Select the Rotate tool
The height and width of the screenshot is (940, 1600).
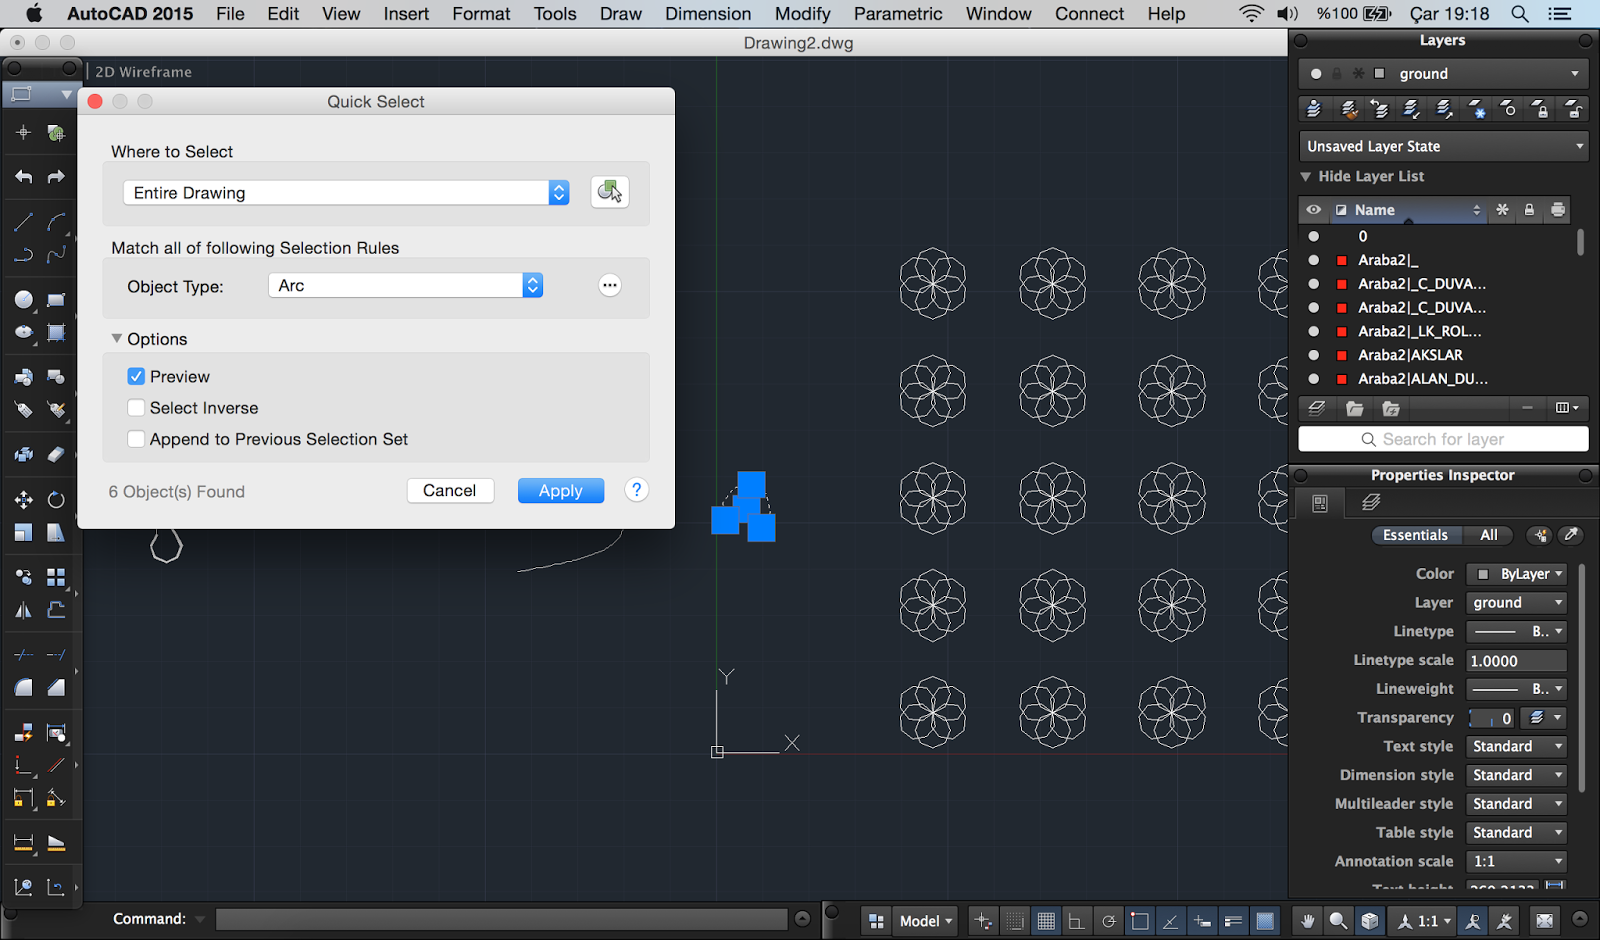coord(56,499)
